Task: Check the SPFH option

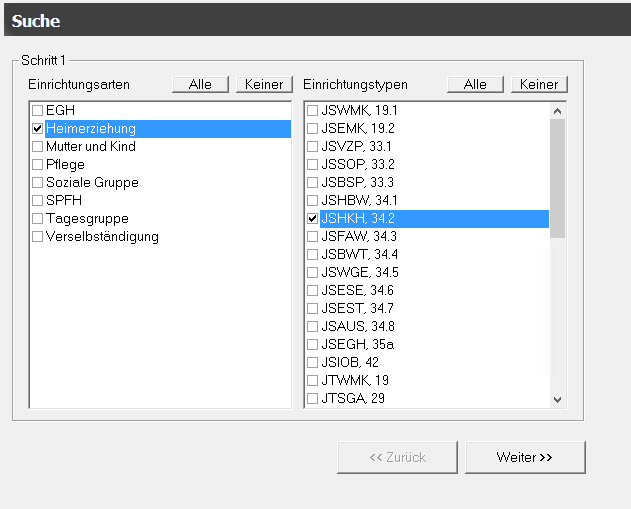Action: [x=37, y=201]
